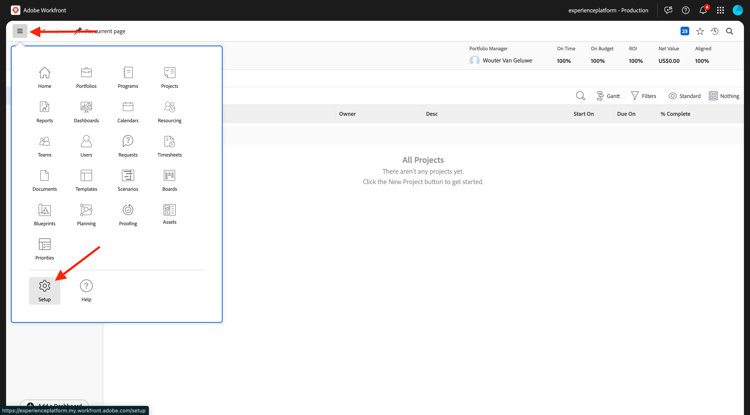Open the favorites star icon

point(700,31)
